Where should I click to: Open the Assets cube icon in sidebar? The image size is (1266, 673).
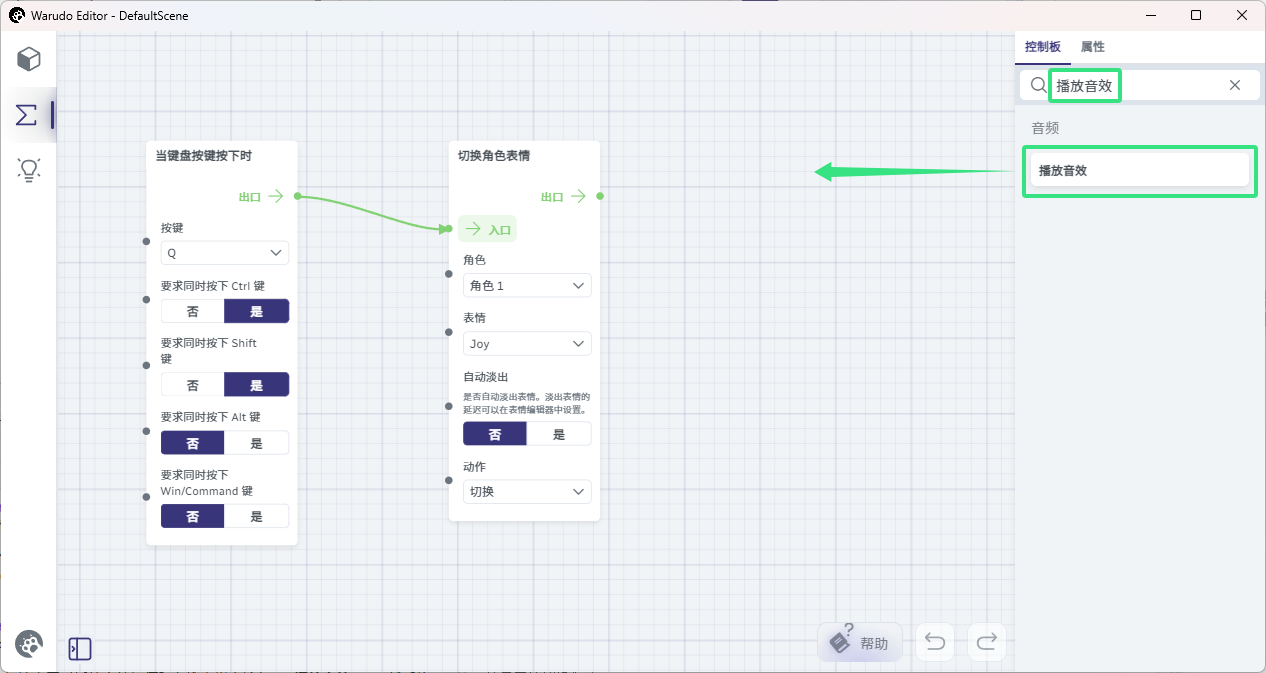coord(29,59)
